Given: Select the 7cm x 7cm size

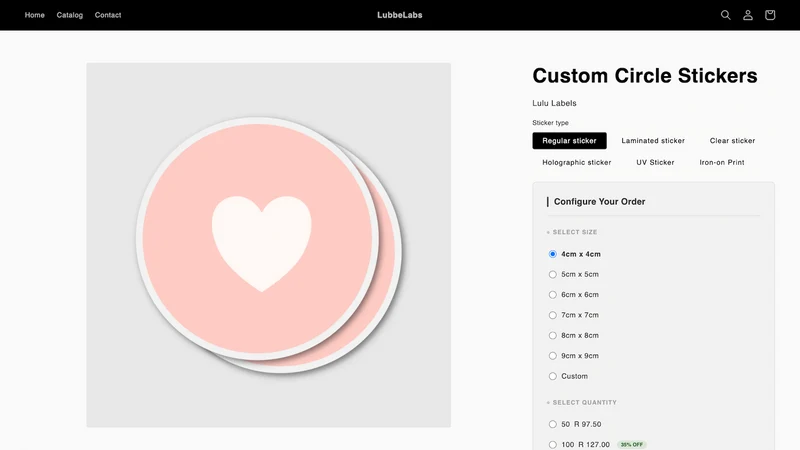Looking at the screenshot, I should click(x=553, y=315).
